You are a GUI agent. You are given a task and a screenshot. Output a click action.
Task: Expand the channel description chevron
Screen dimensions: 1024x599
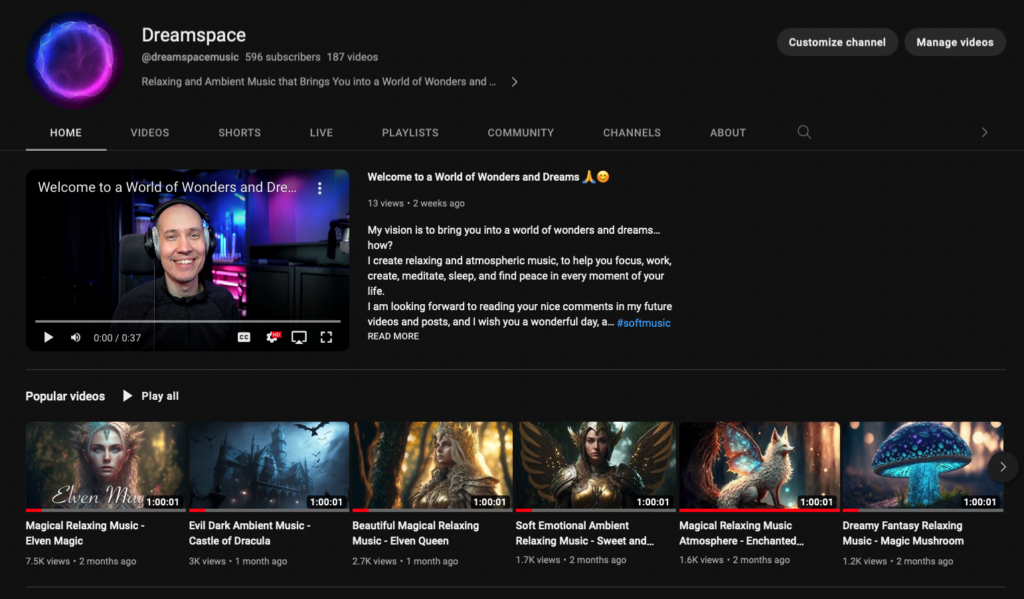pyautogui.click(x=515, y=82)
